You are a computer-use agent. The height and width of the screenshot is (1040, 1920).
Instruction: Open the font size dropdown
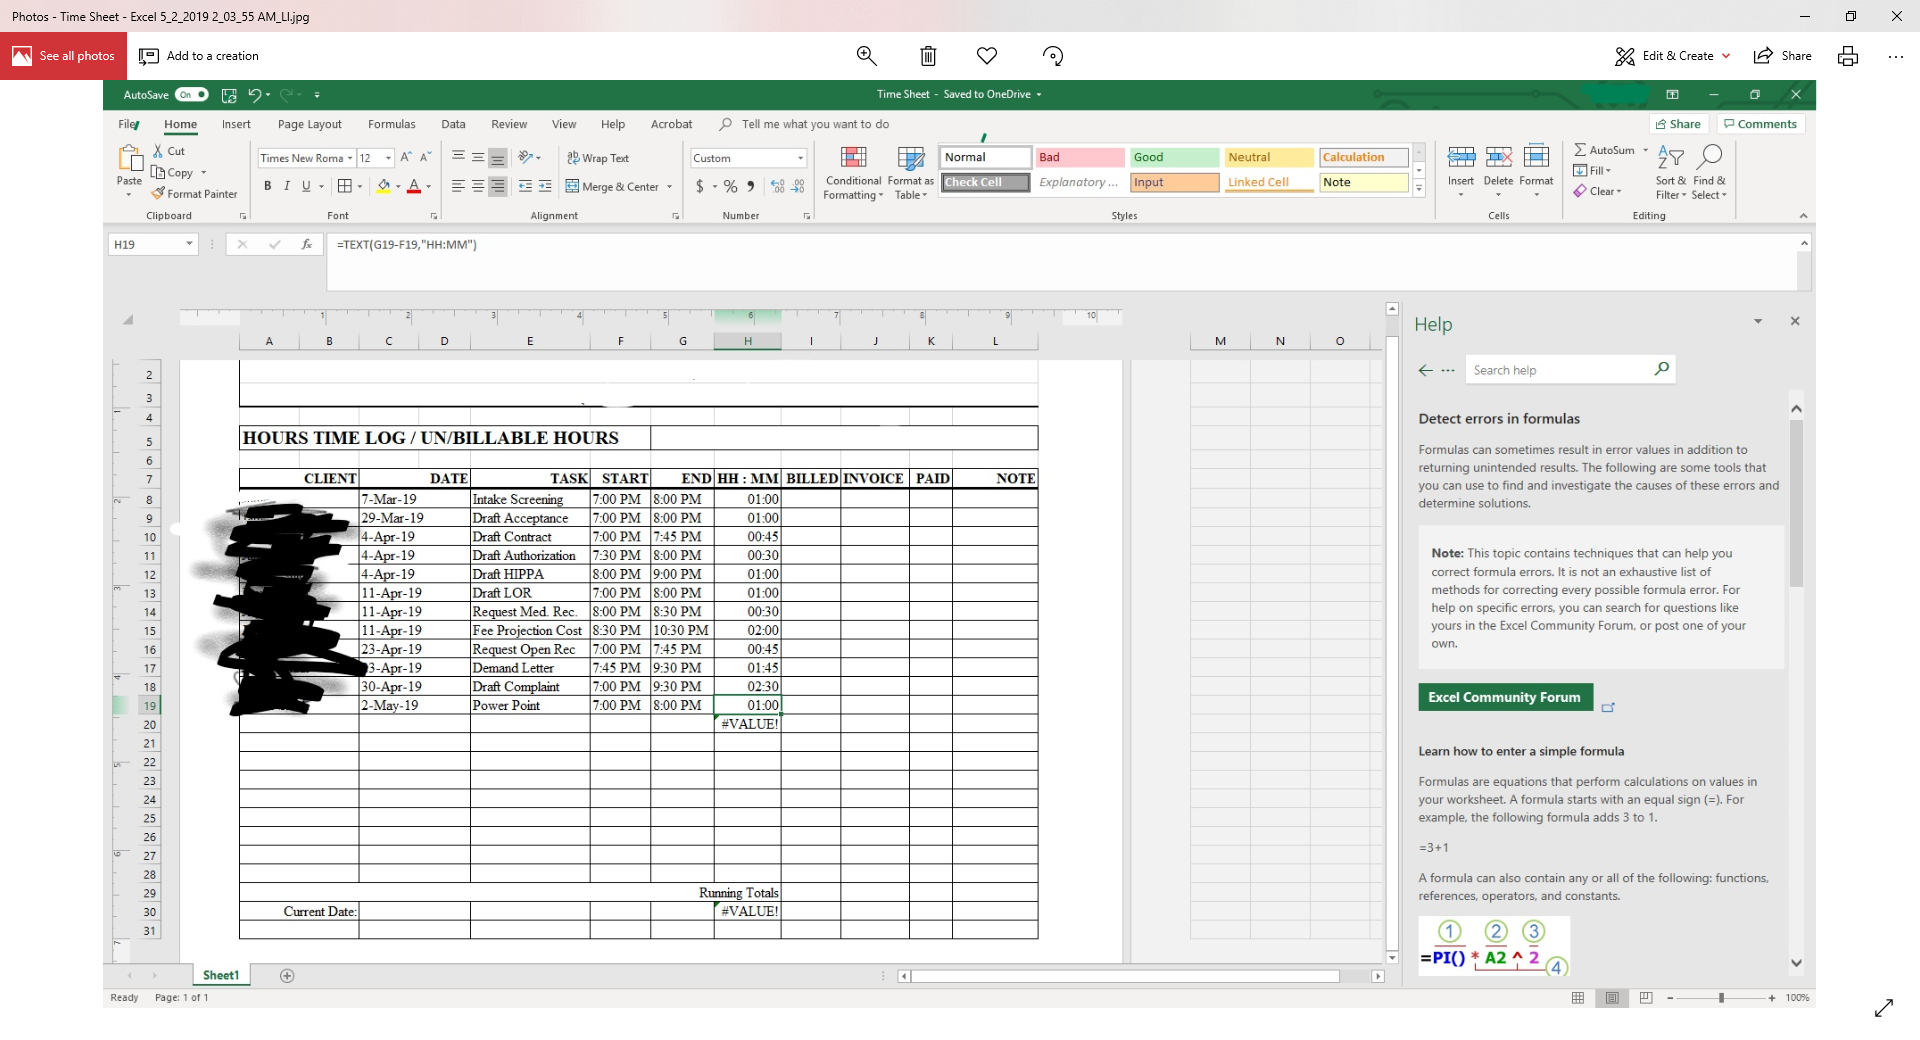tap(388, 158)
